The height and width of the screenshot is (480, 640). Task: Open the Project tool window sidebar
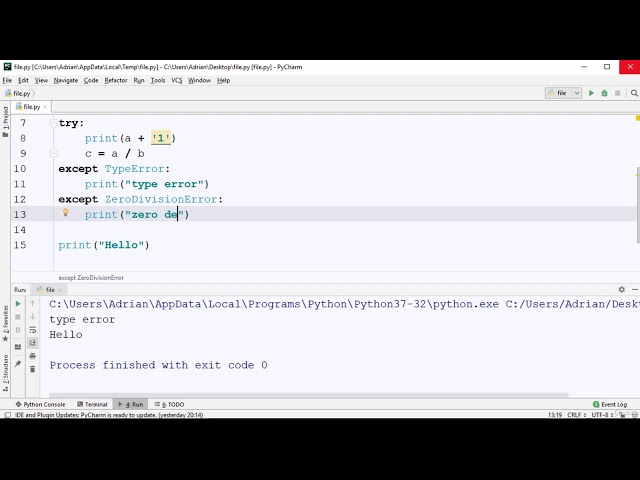point(5,122)
